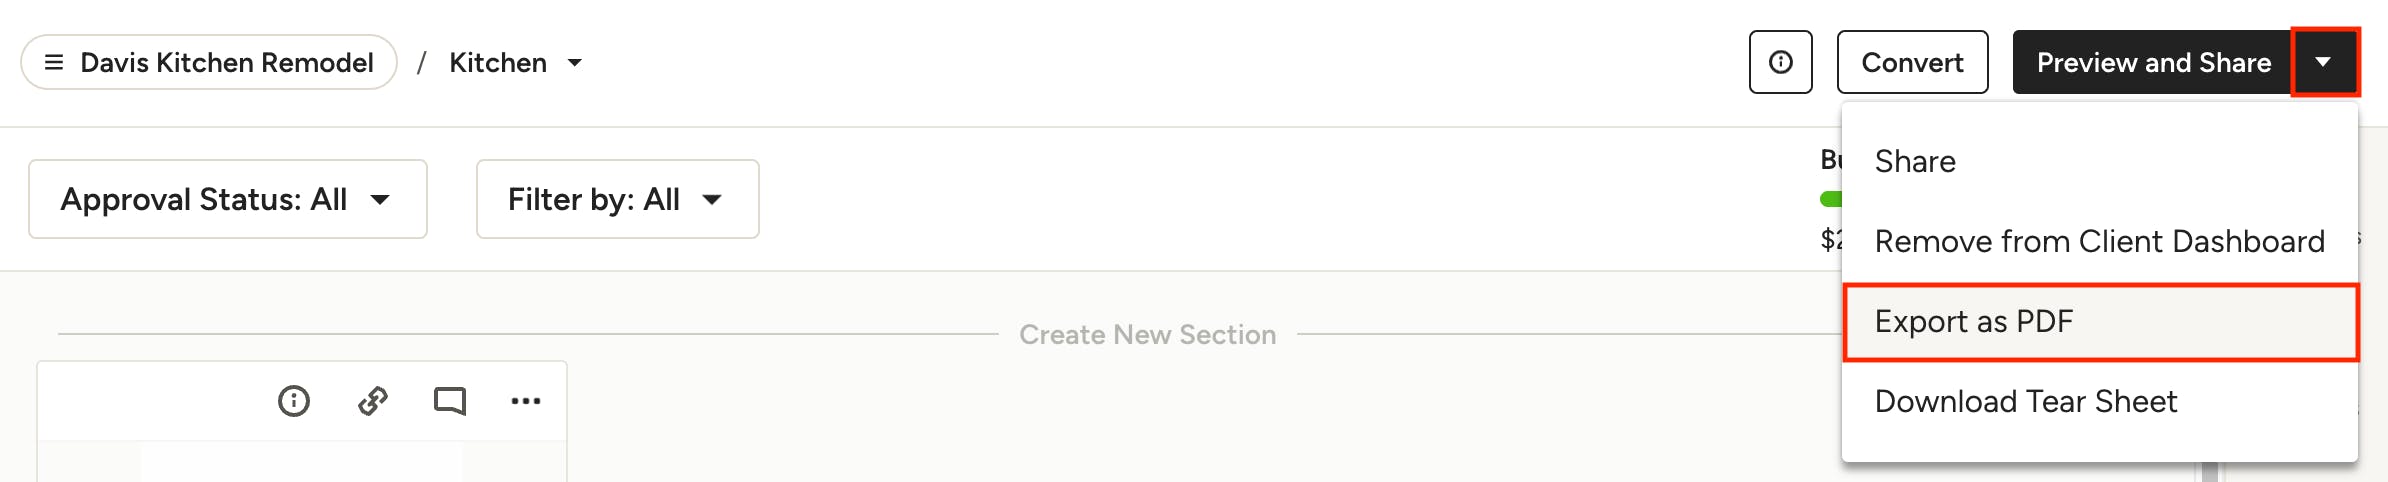The width and height of the screenshot is (2388, 482).
Task: Open the card info icon
Action: [293, 401]
